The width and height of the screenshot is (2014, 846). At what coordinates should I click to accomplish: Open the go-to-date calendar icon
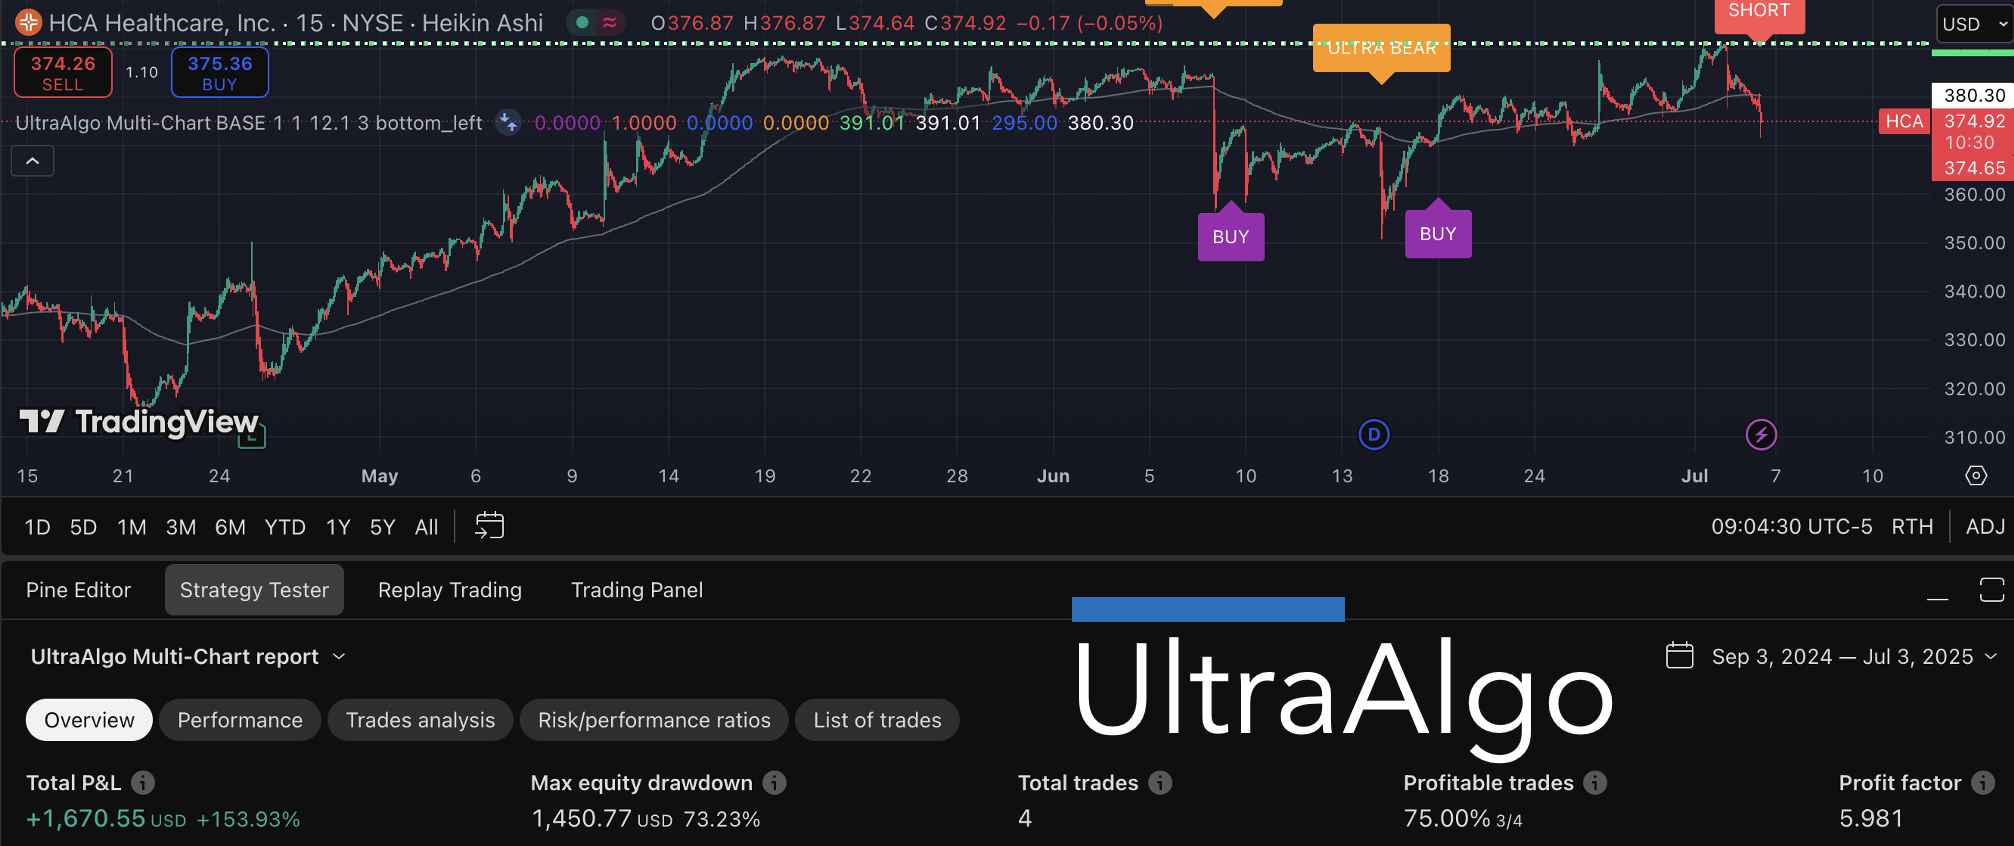(489, 526)
